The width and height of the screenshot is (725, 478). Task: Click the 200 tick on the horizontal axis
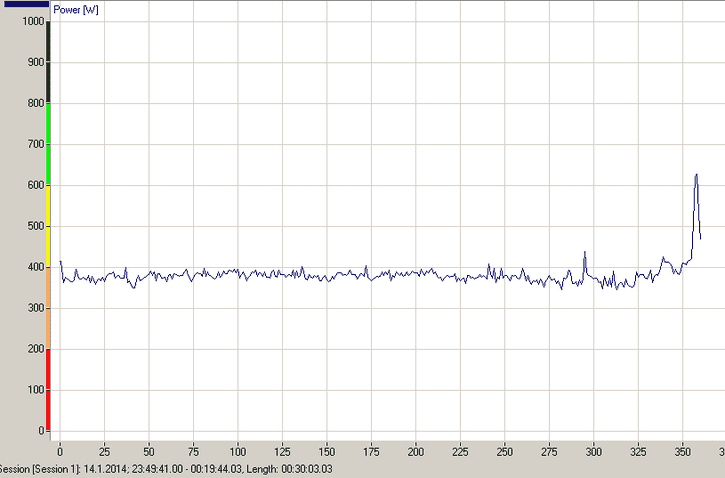[416, 451]
